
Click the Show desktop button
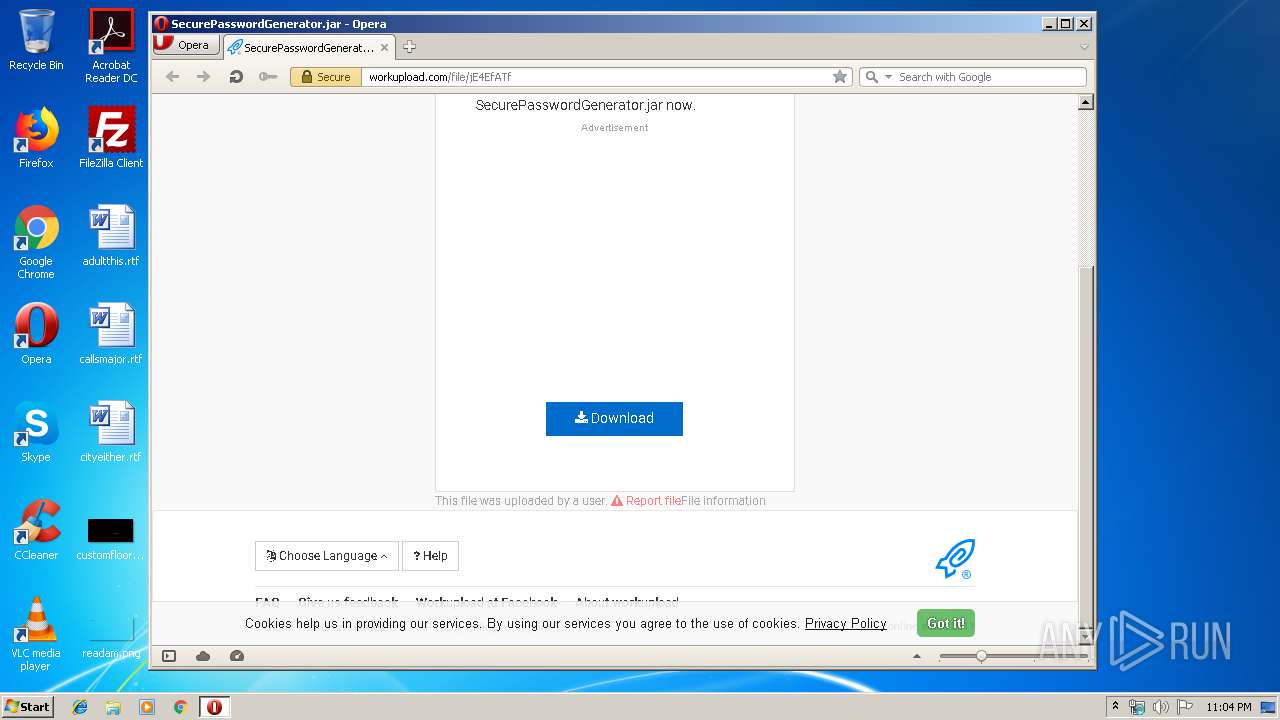[x=1268, y=707]
